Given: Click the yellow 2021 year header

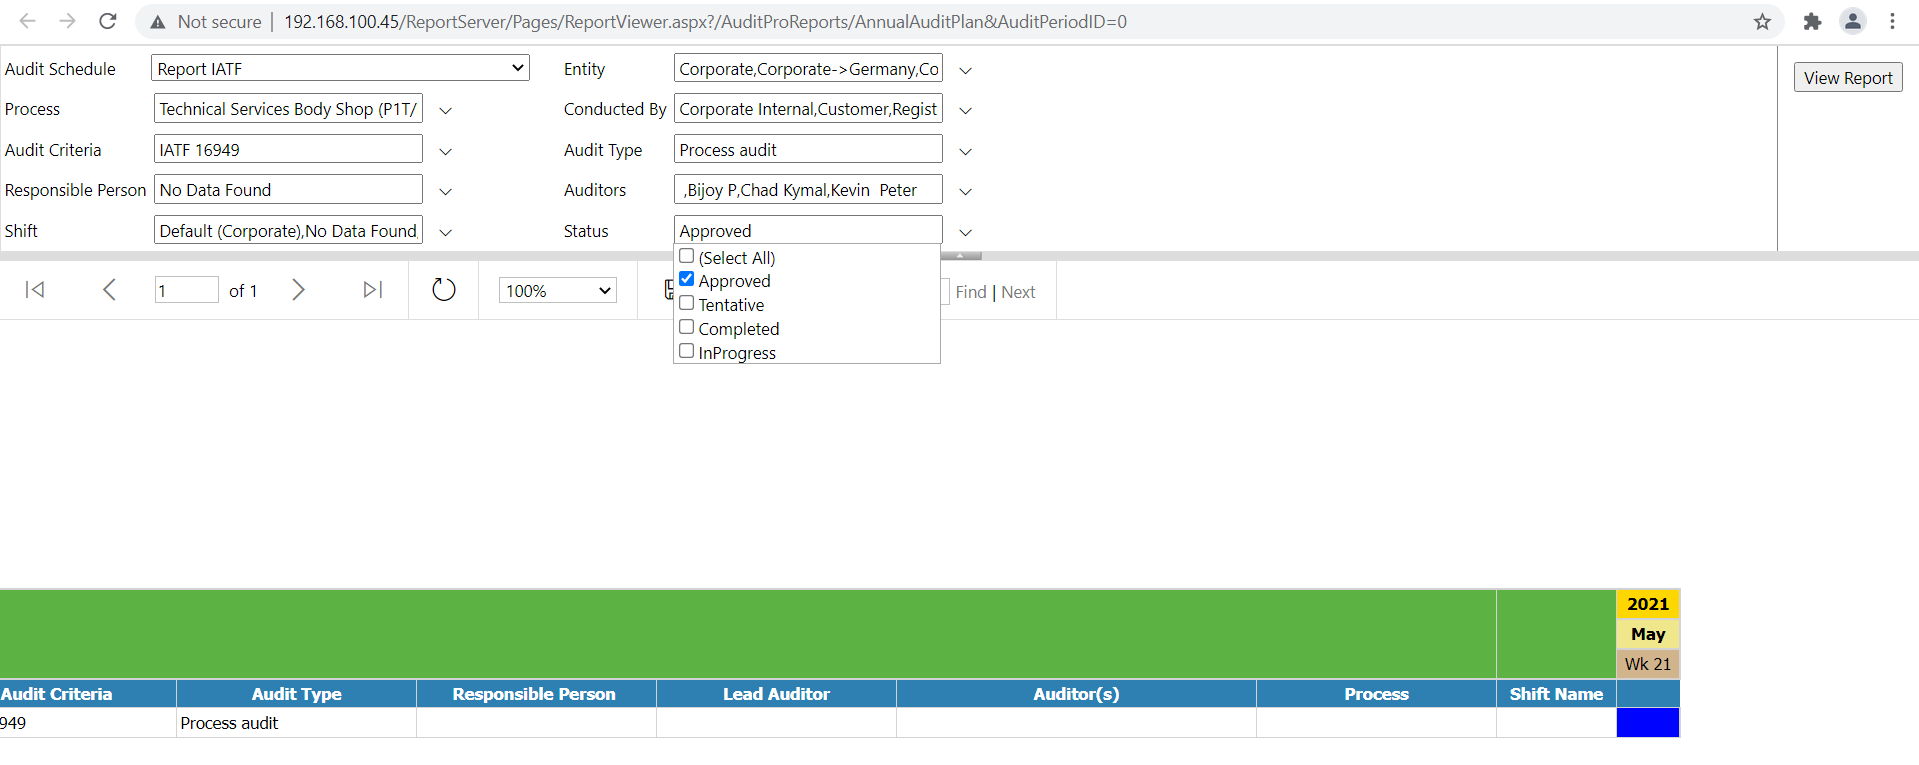Looking at the screenshot, I should click(1648, 604).
